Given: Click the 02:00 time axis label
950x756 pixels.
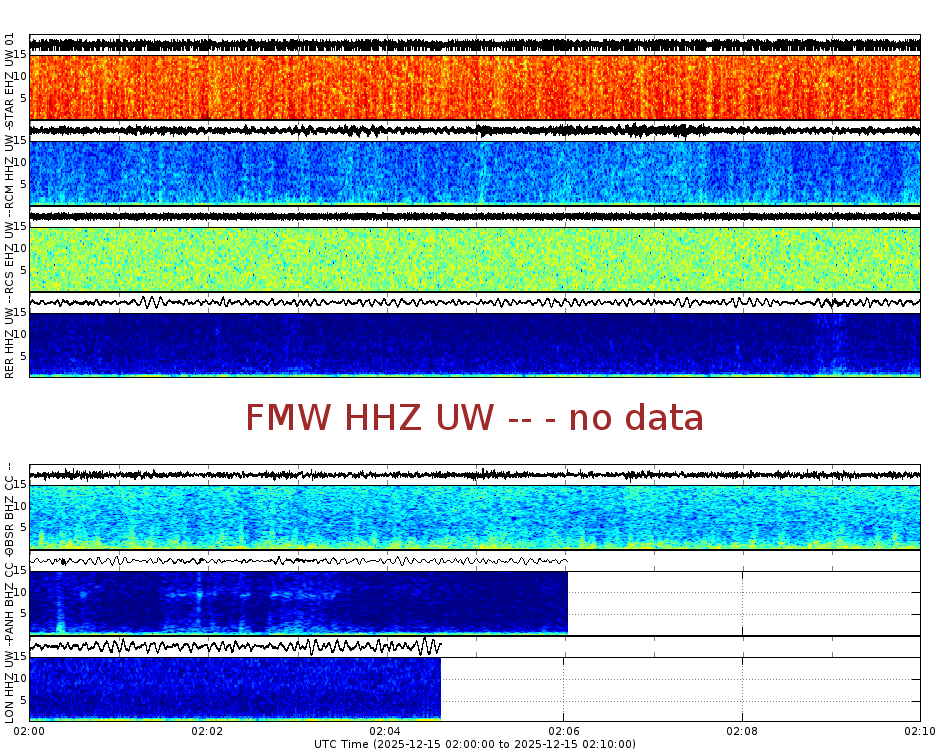Looking at the screenshot, I should click(x=30, y=731).
